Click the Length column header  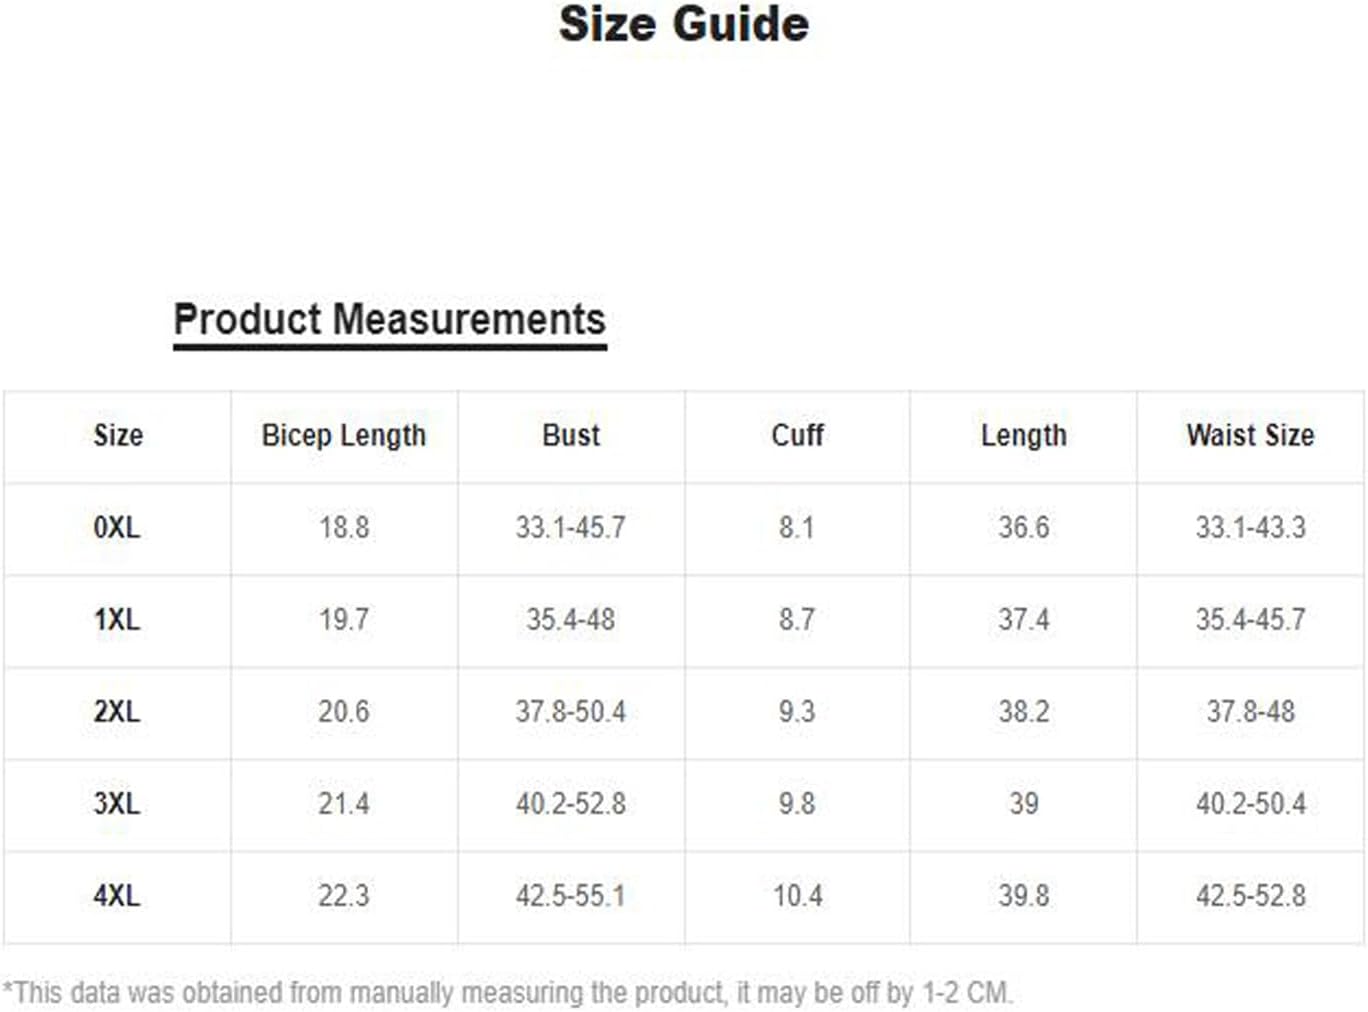click(1024, 435)
